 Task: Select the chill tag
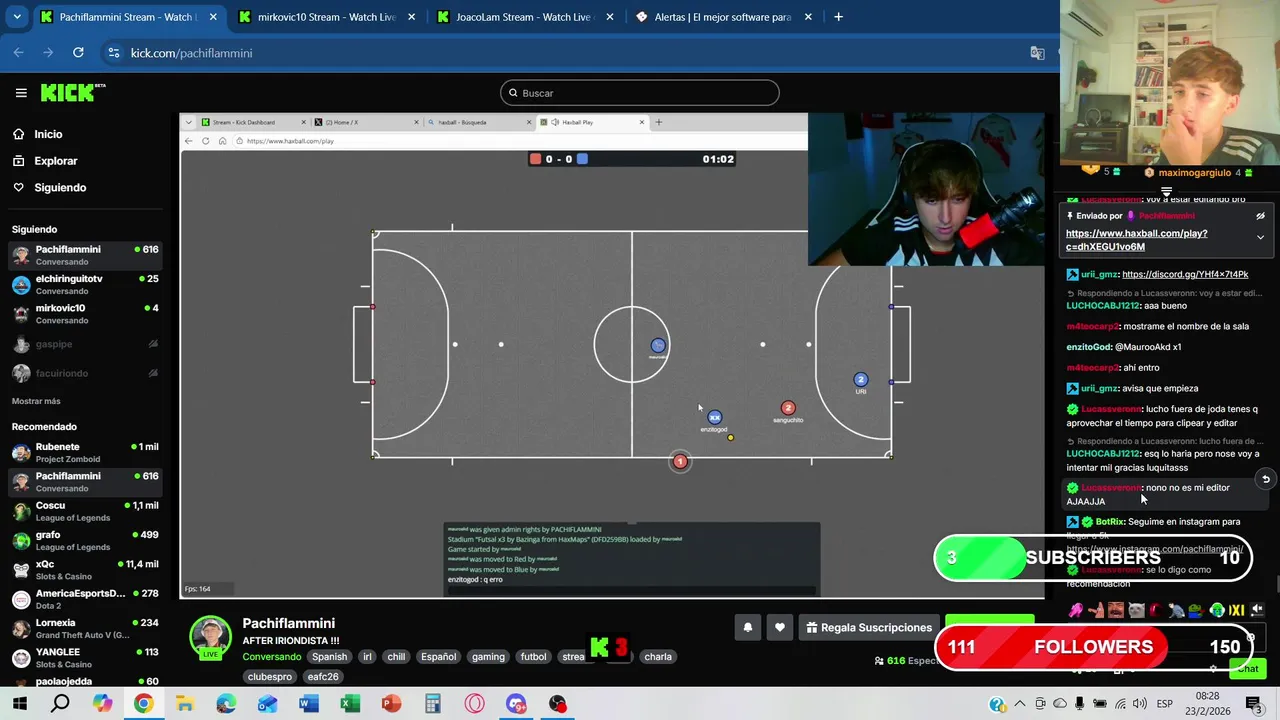(396, 657)
